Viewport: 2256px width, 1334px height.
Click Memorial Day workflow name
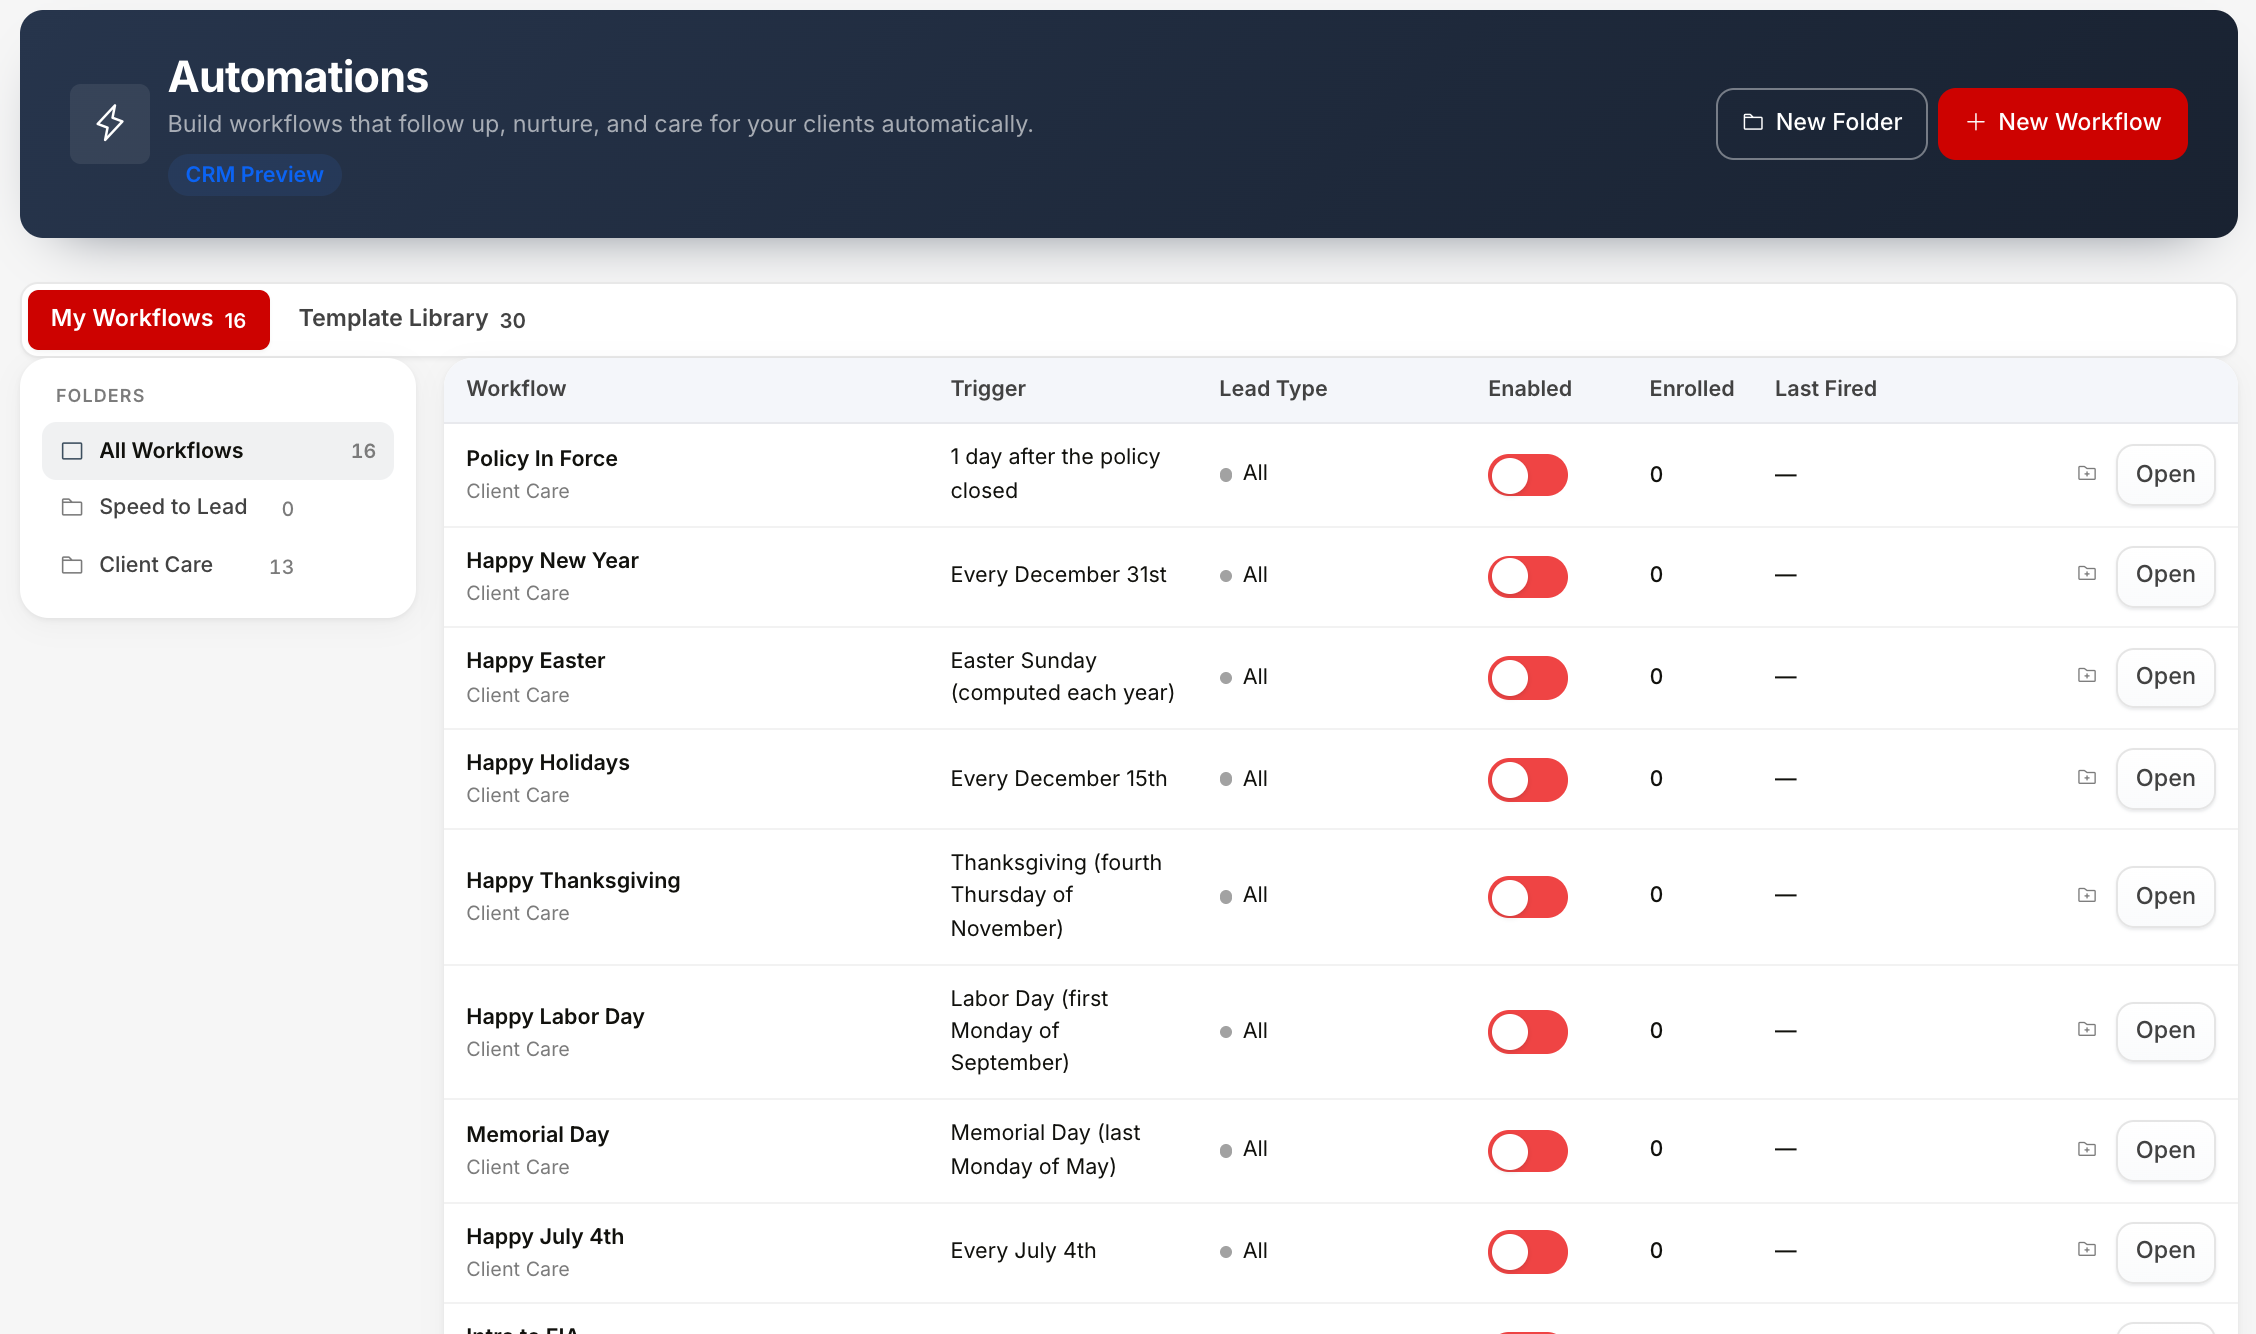537,1134
